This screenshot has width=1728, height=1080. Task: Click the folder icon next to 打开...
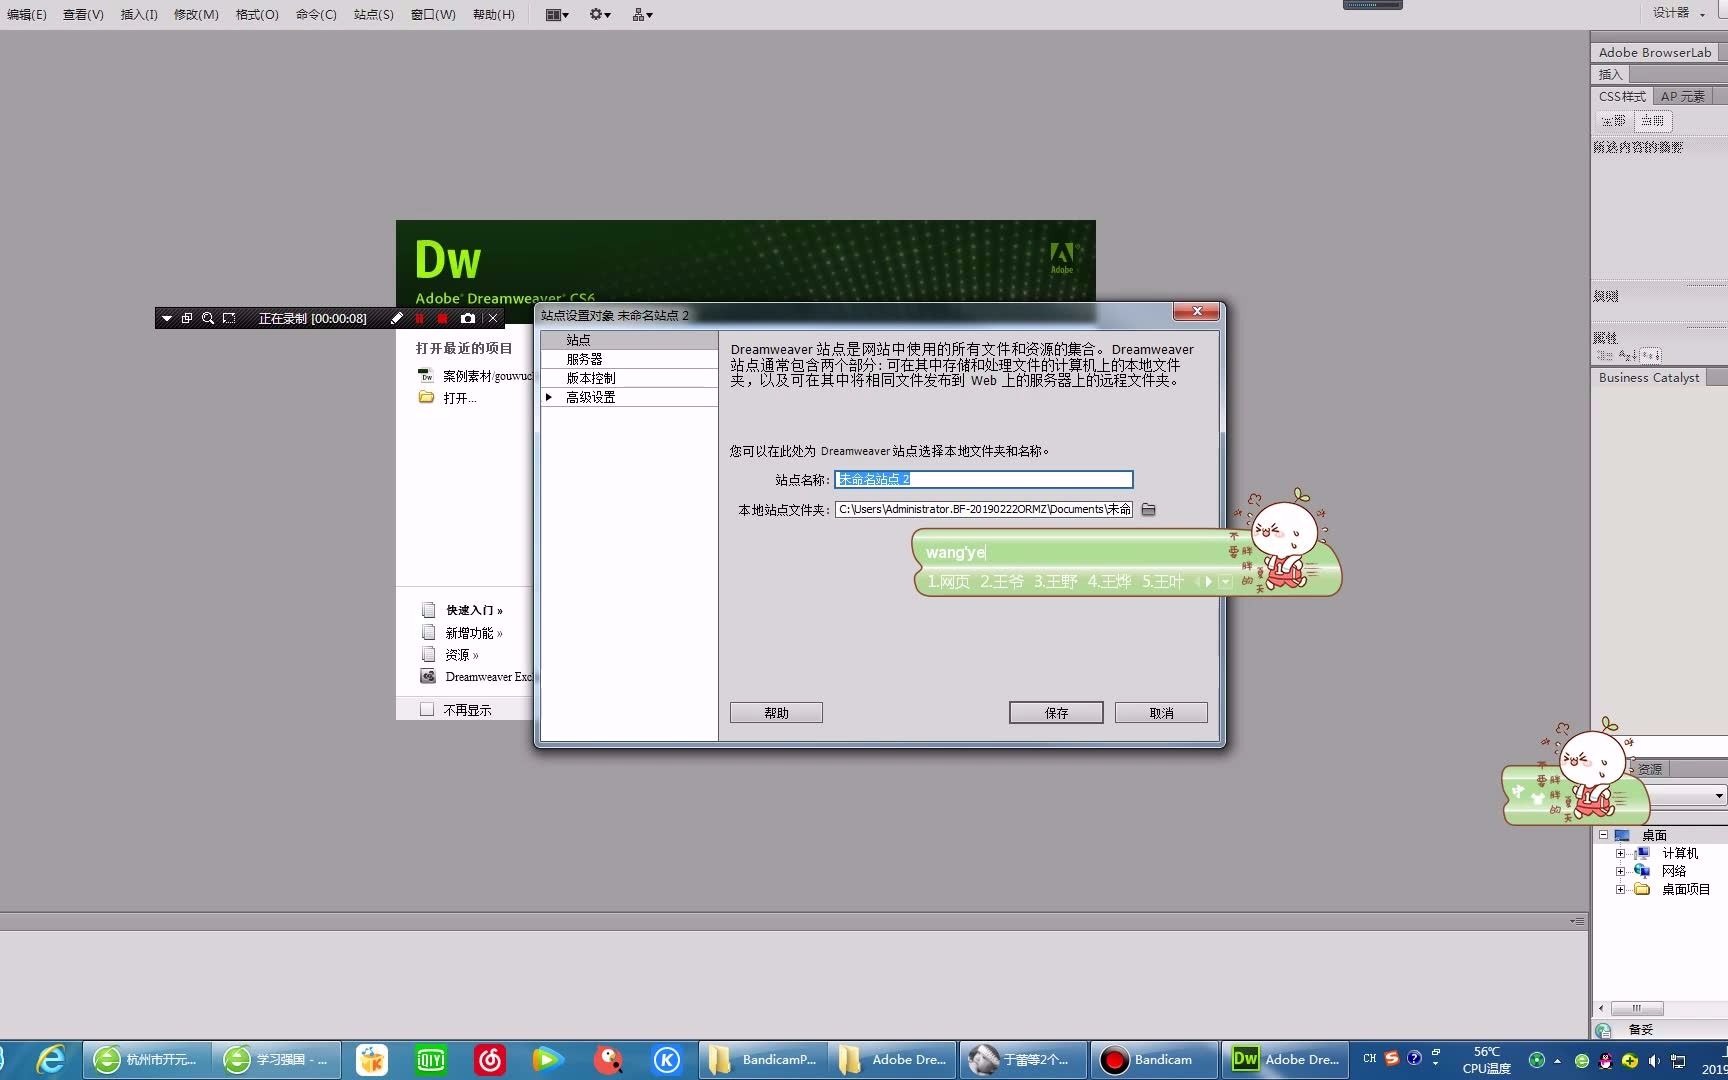426,397
